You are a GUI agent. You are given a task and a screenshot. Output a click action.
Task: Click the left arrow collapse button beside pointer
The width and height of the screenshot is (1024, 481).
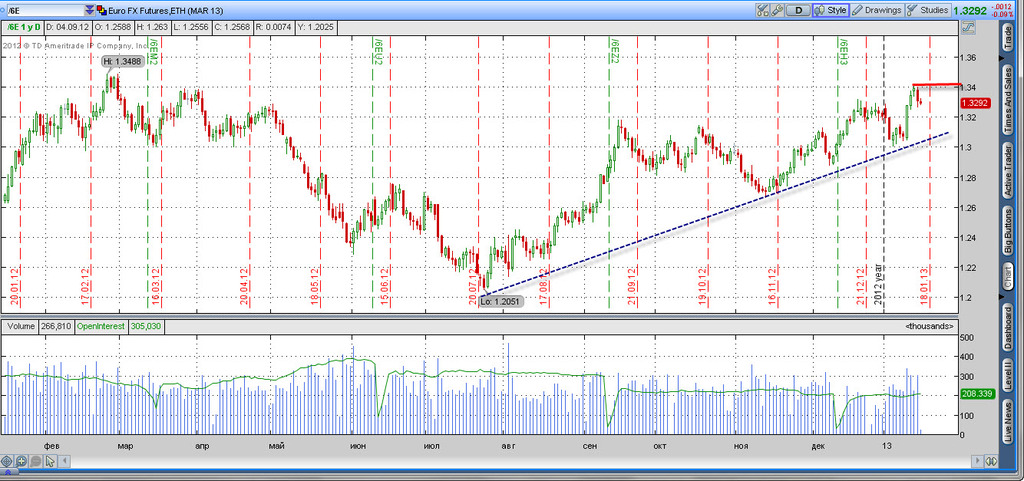tap(65, 461)
